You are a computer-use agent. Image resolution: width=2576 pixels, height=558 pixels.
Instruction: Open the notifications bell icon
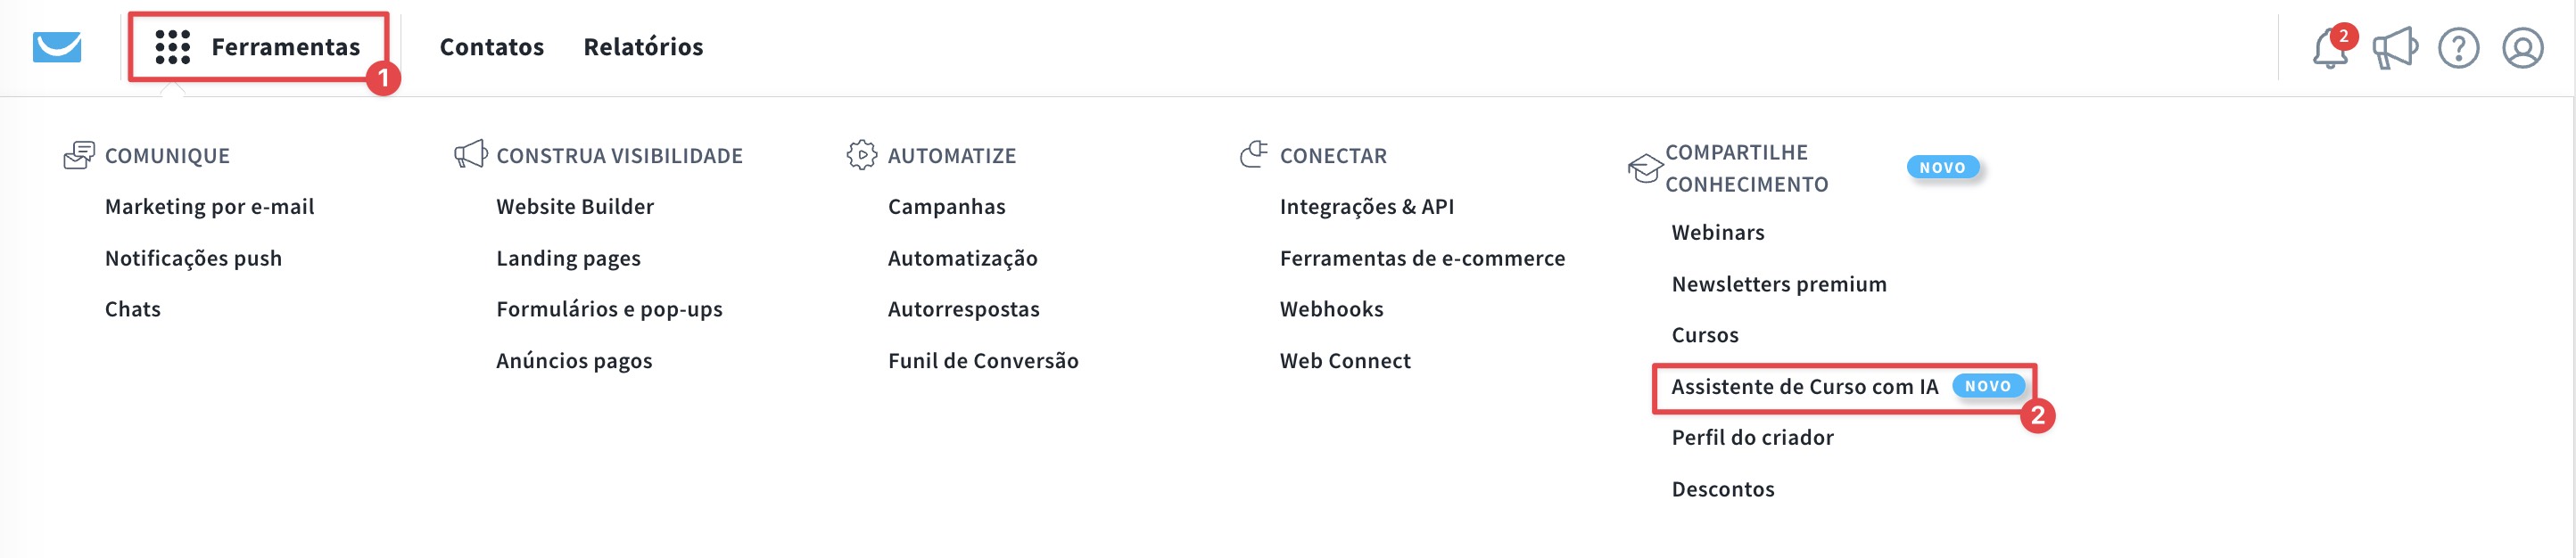coord(2329,48)
